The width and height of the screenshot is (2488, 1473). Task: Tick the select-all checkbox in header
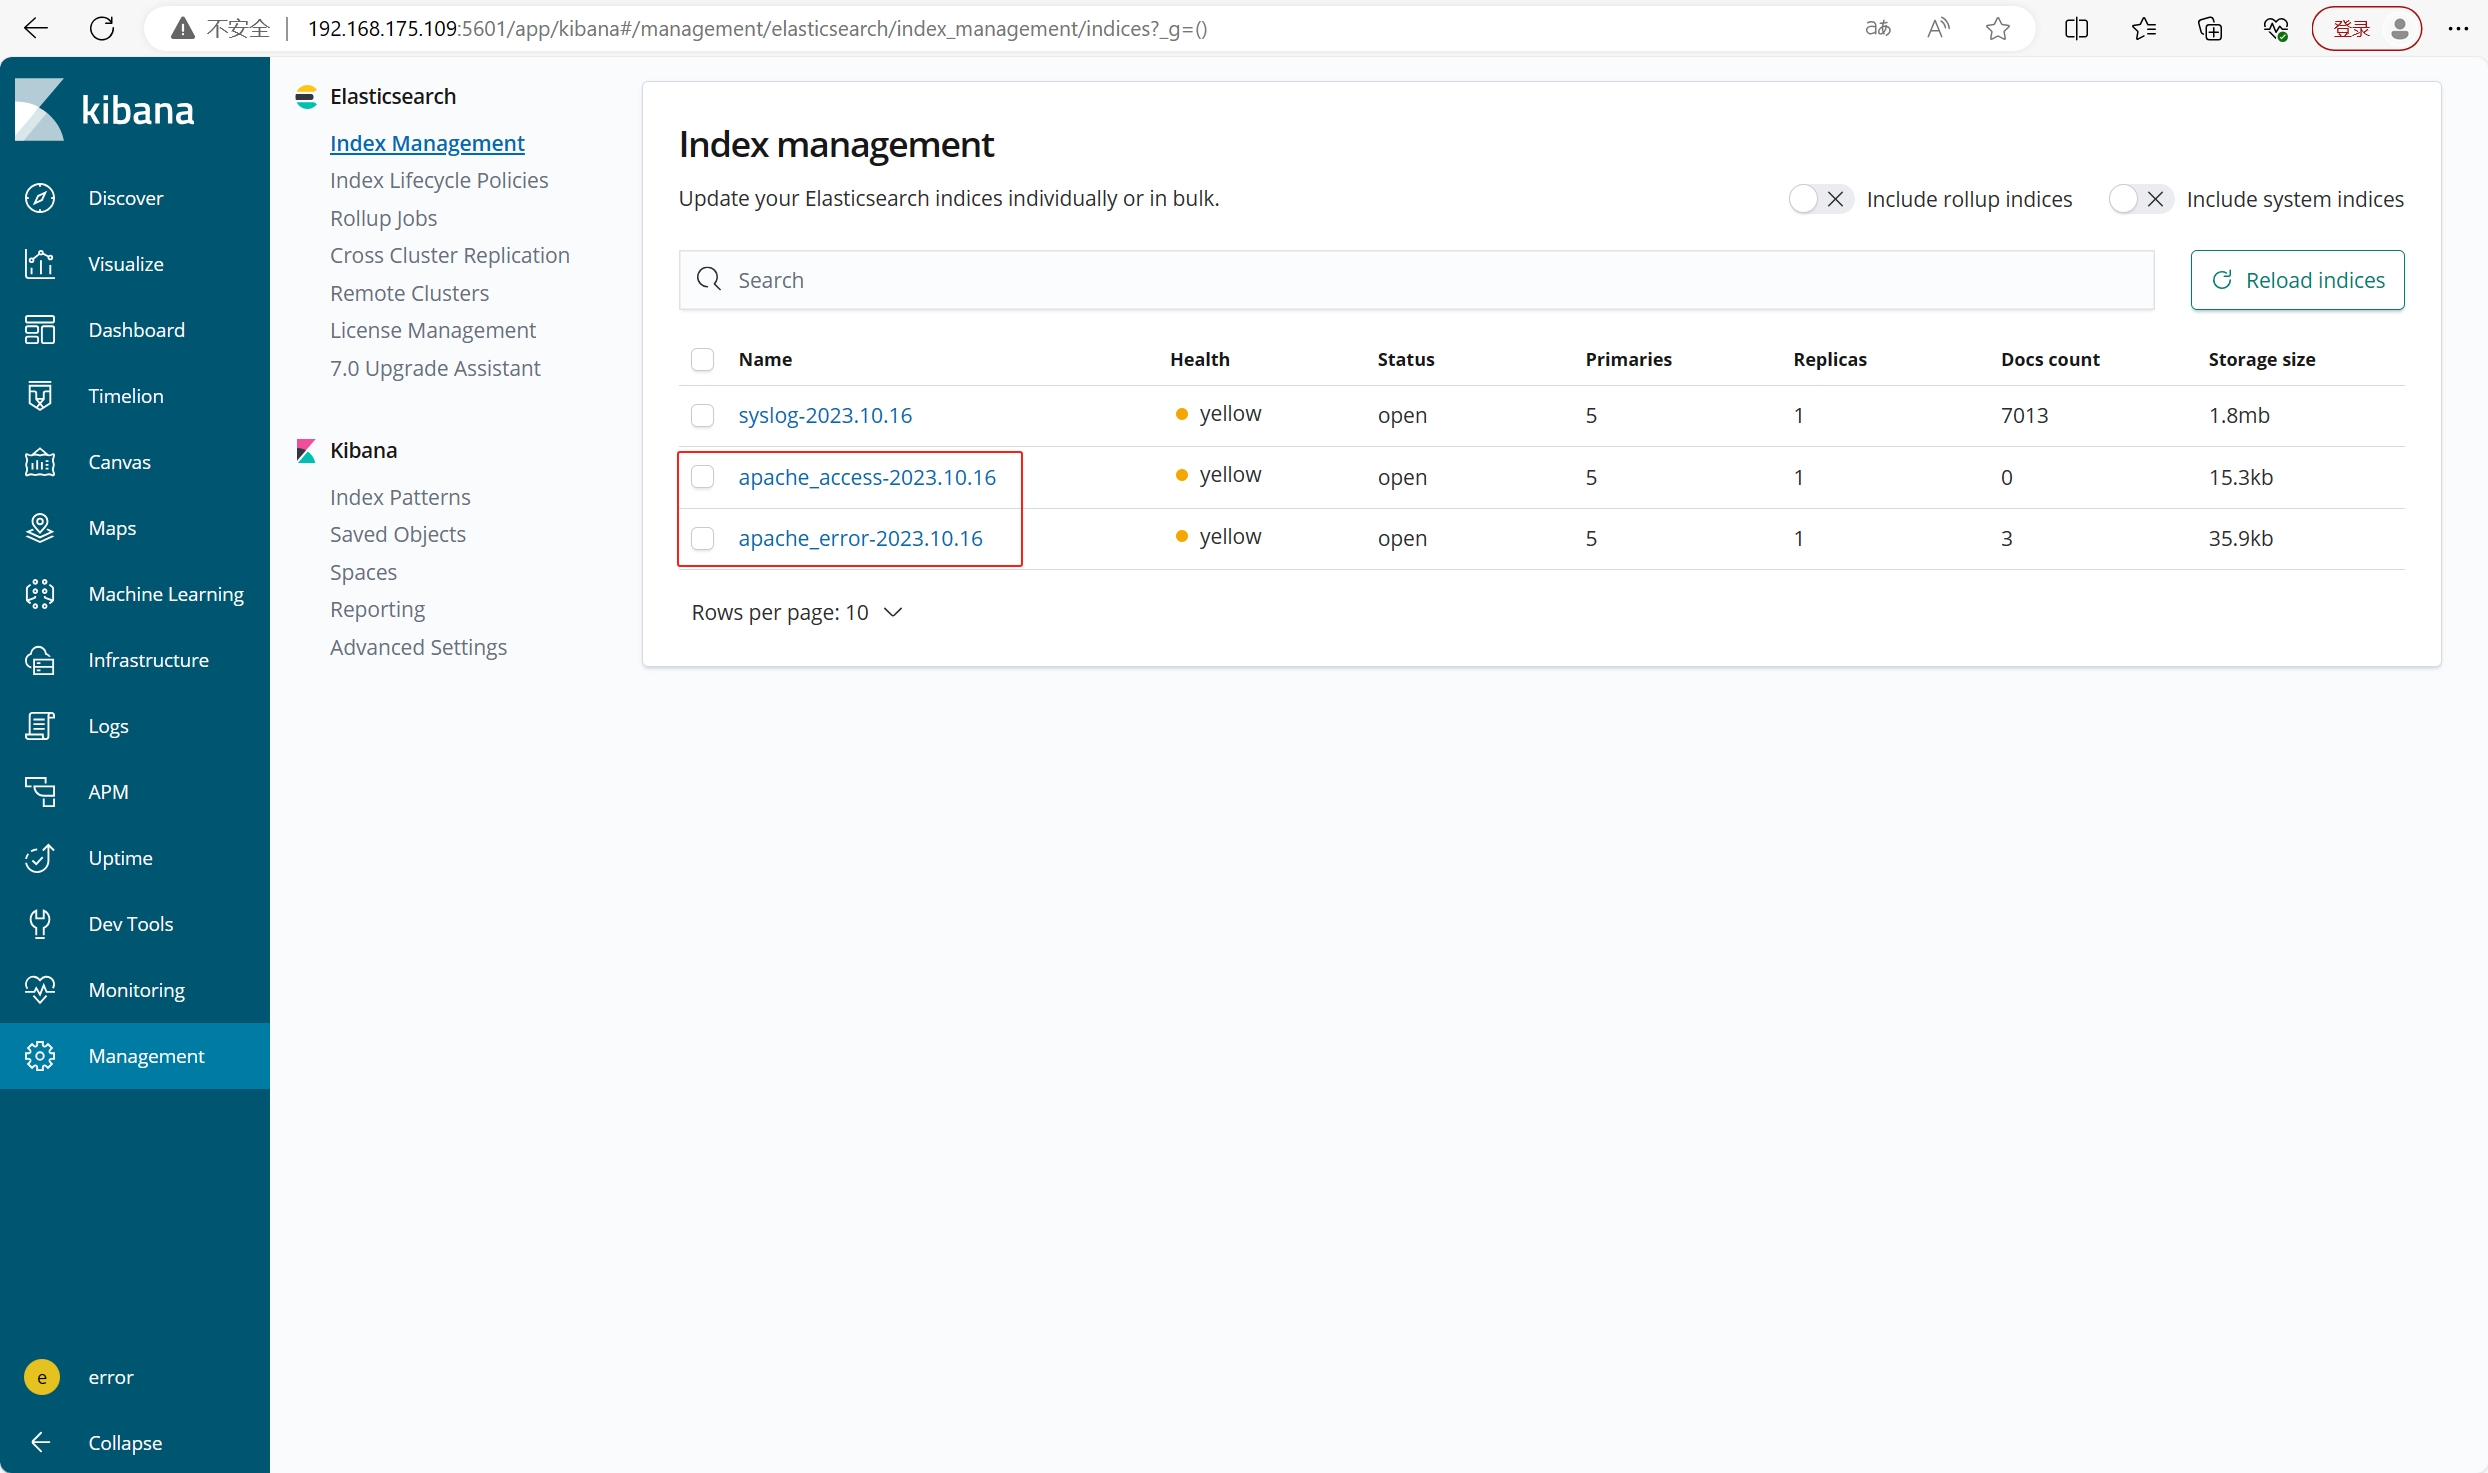[703, 359]
